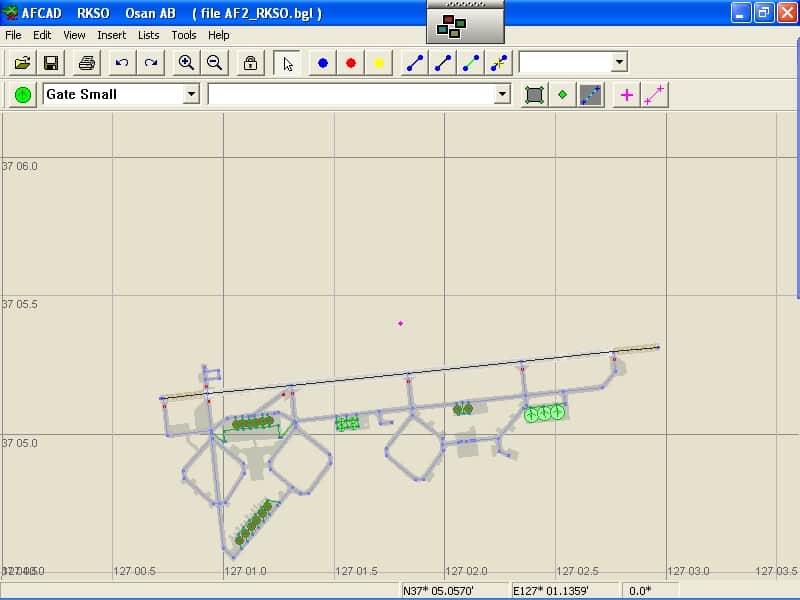
Task: Expand the Gate Small dropdown
Action: [x=191, y=94]
